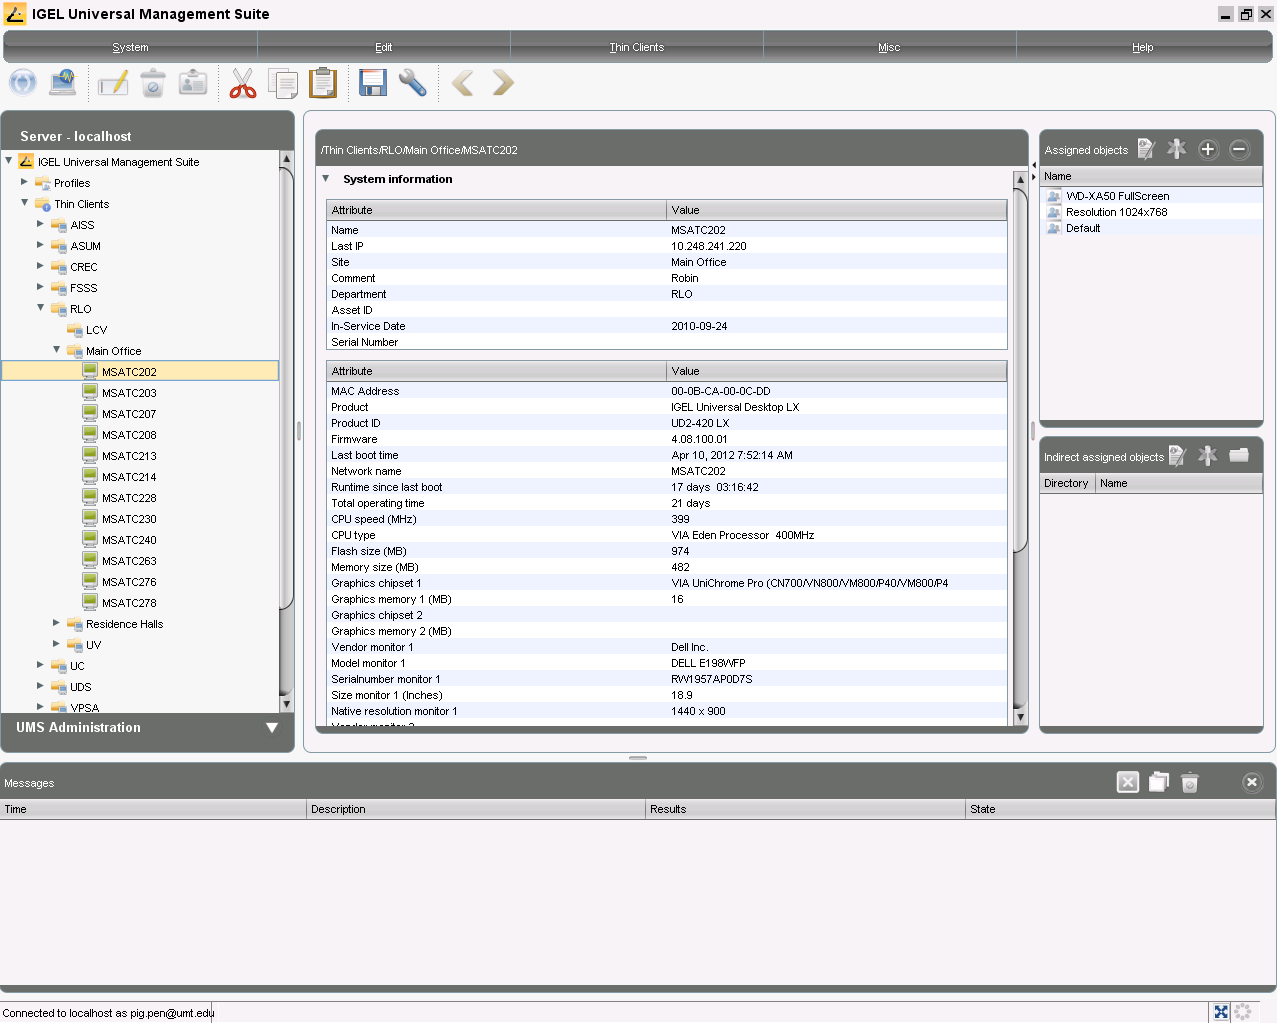This screenshot has height=1023, width=1277.
Task: Click the refresh toolbar icon
Action: (23, 83)
